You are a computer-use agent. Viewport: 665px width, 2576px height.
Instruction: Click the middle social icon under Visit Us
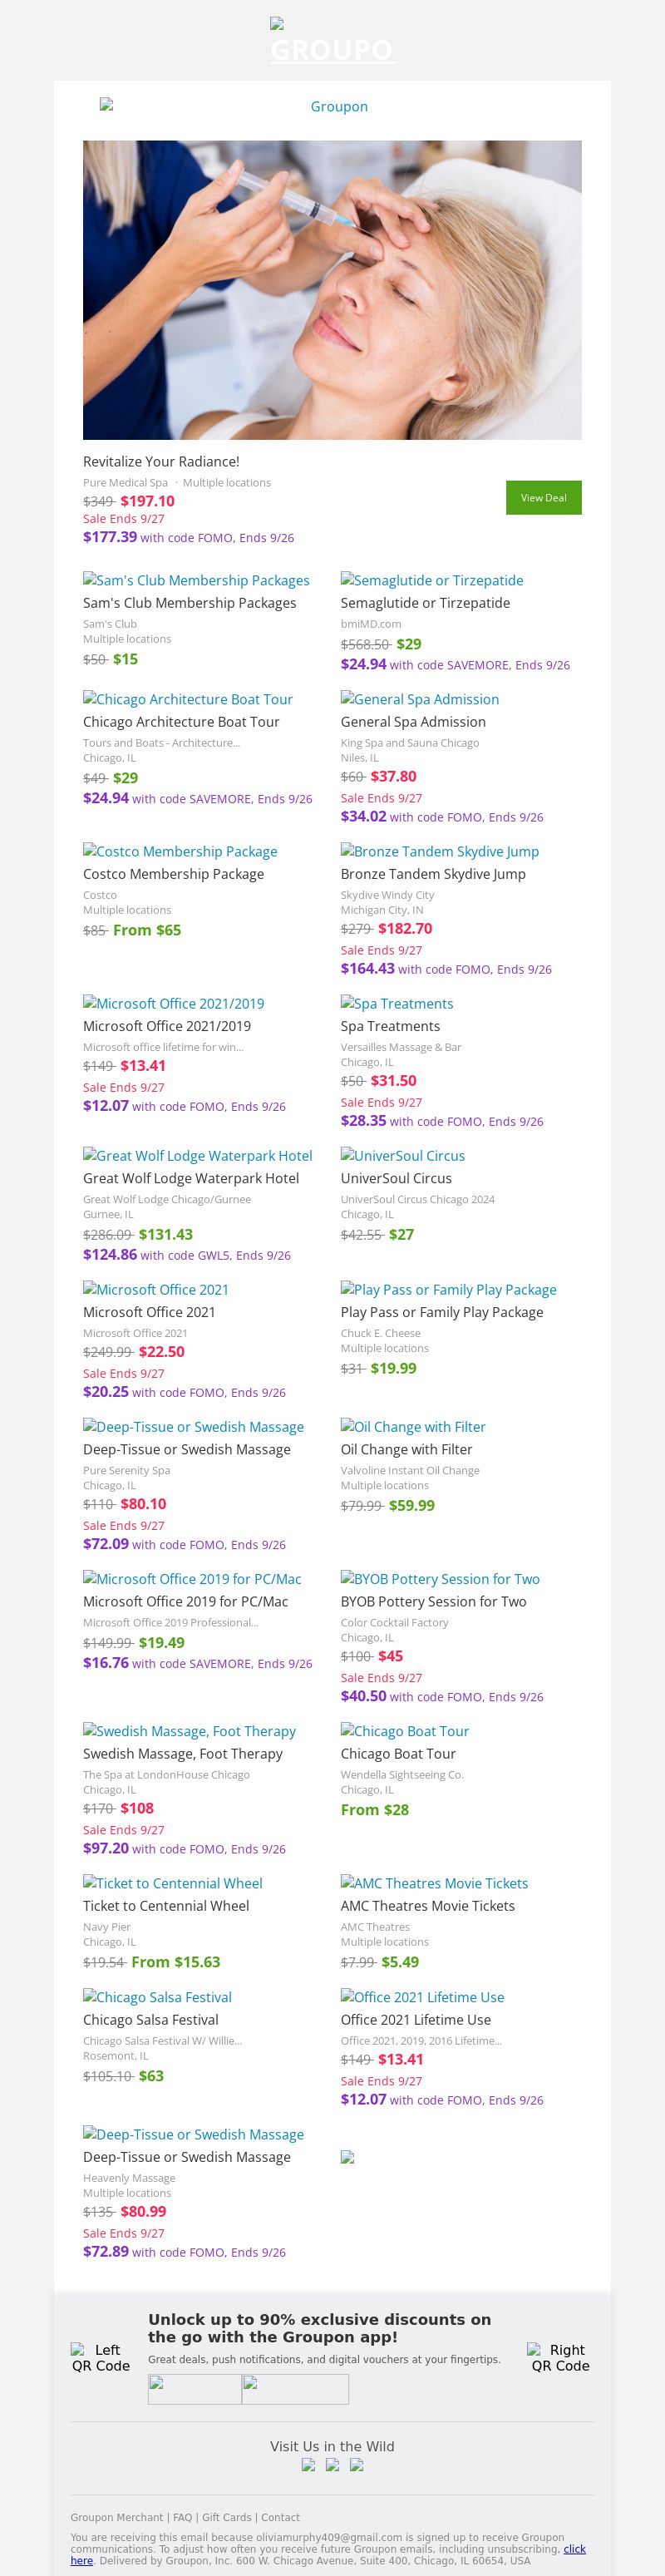(332, 2464)
